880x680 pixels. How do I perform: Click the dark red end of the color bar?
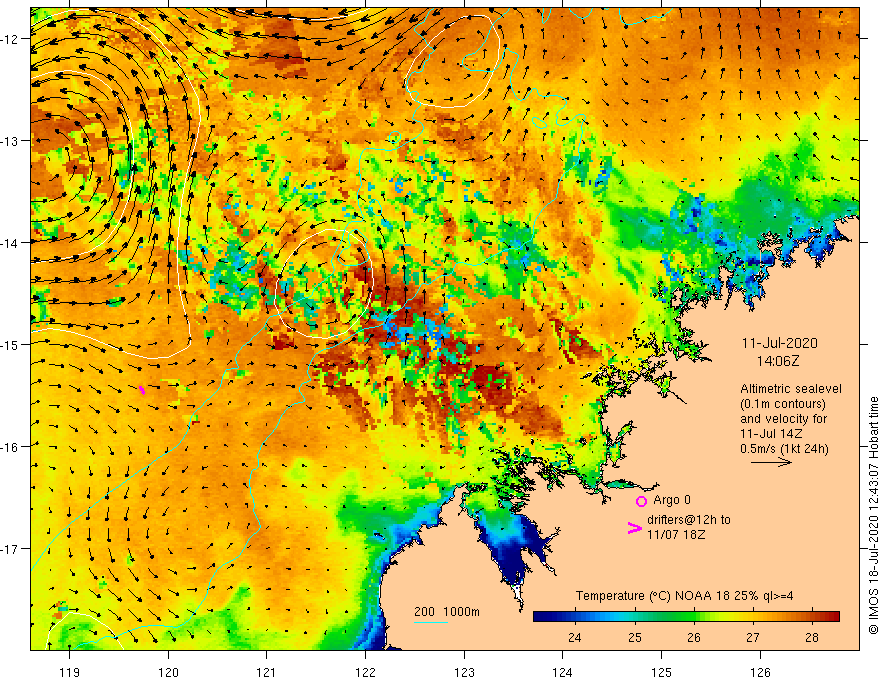[831, 616]
